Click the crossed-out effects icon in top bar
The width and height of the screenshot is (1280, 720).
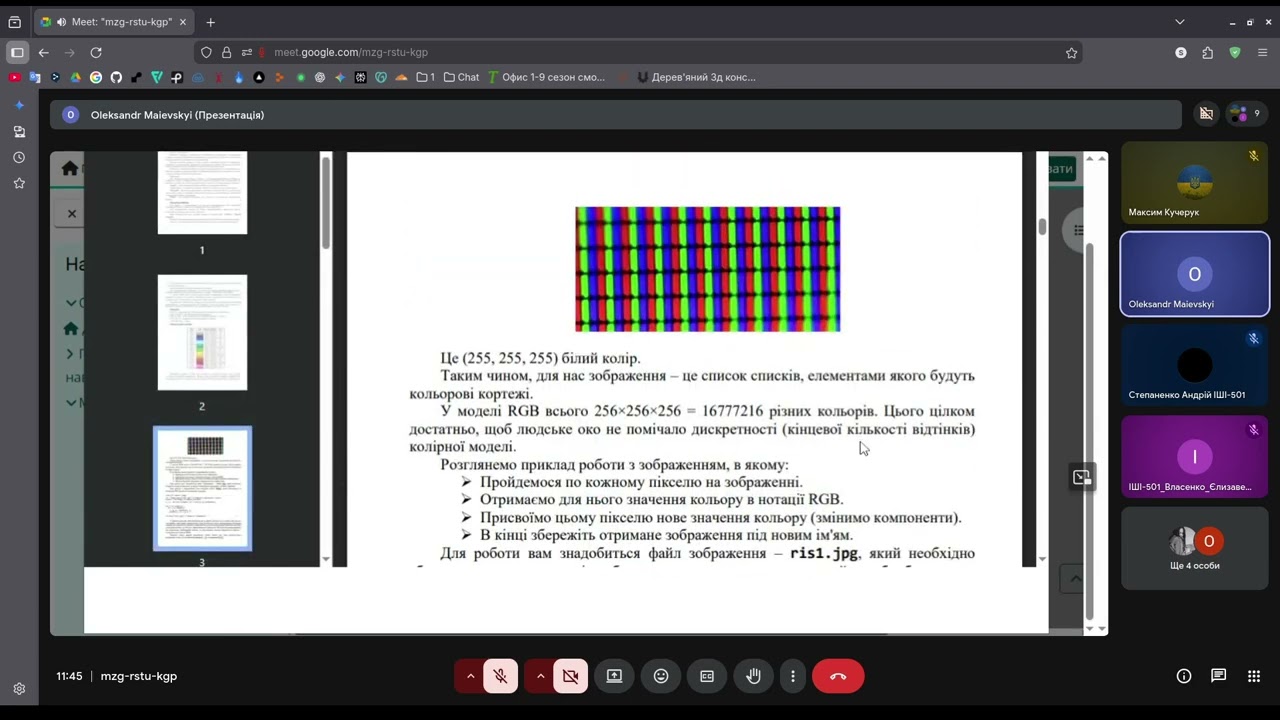coord(1206,114)
